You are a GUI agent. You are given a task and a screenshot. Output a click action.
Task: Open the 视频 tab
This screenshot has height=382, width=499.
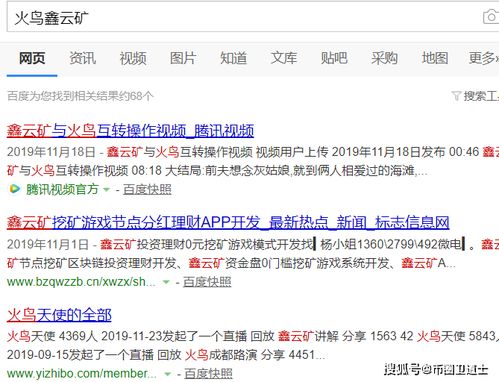pyautogui.click(x=133, y=58)
